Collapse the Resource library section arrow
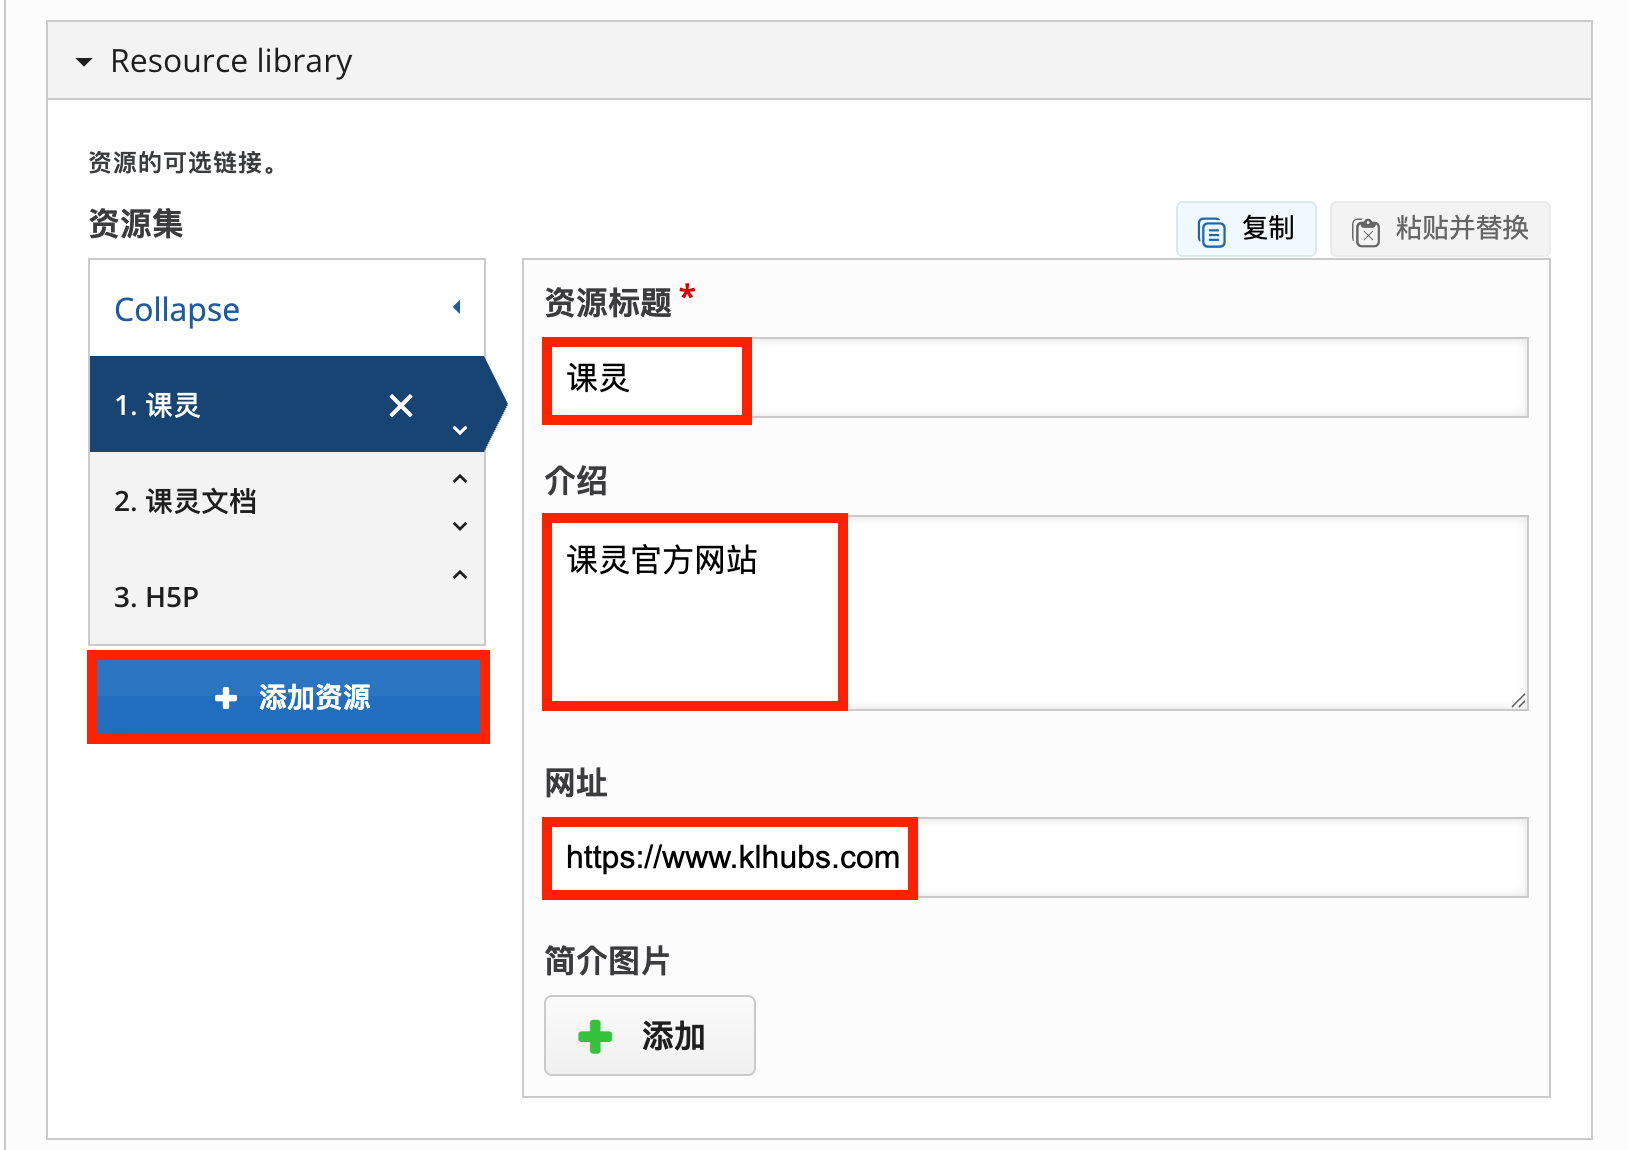 tap(84, 62)
